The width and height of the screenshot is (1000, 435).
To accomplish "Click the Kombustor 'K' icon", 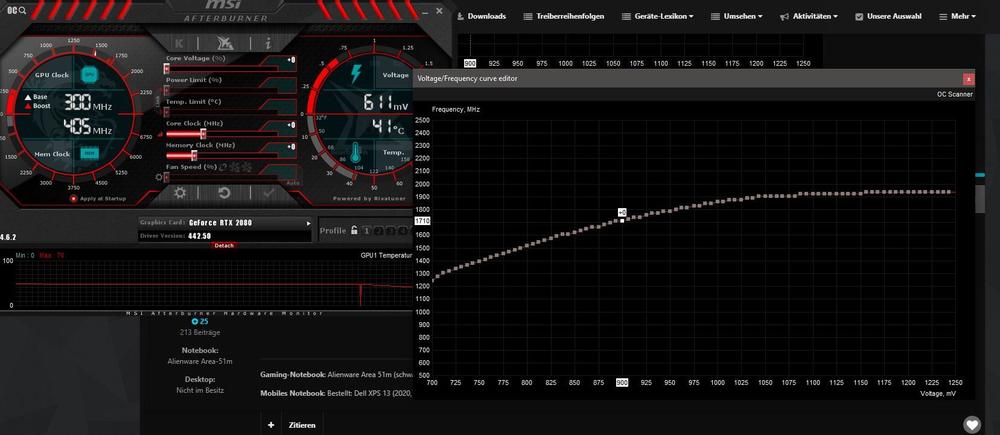I will click(x=179, y=43).
